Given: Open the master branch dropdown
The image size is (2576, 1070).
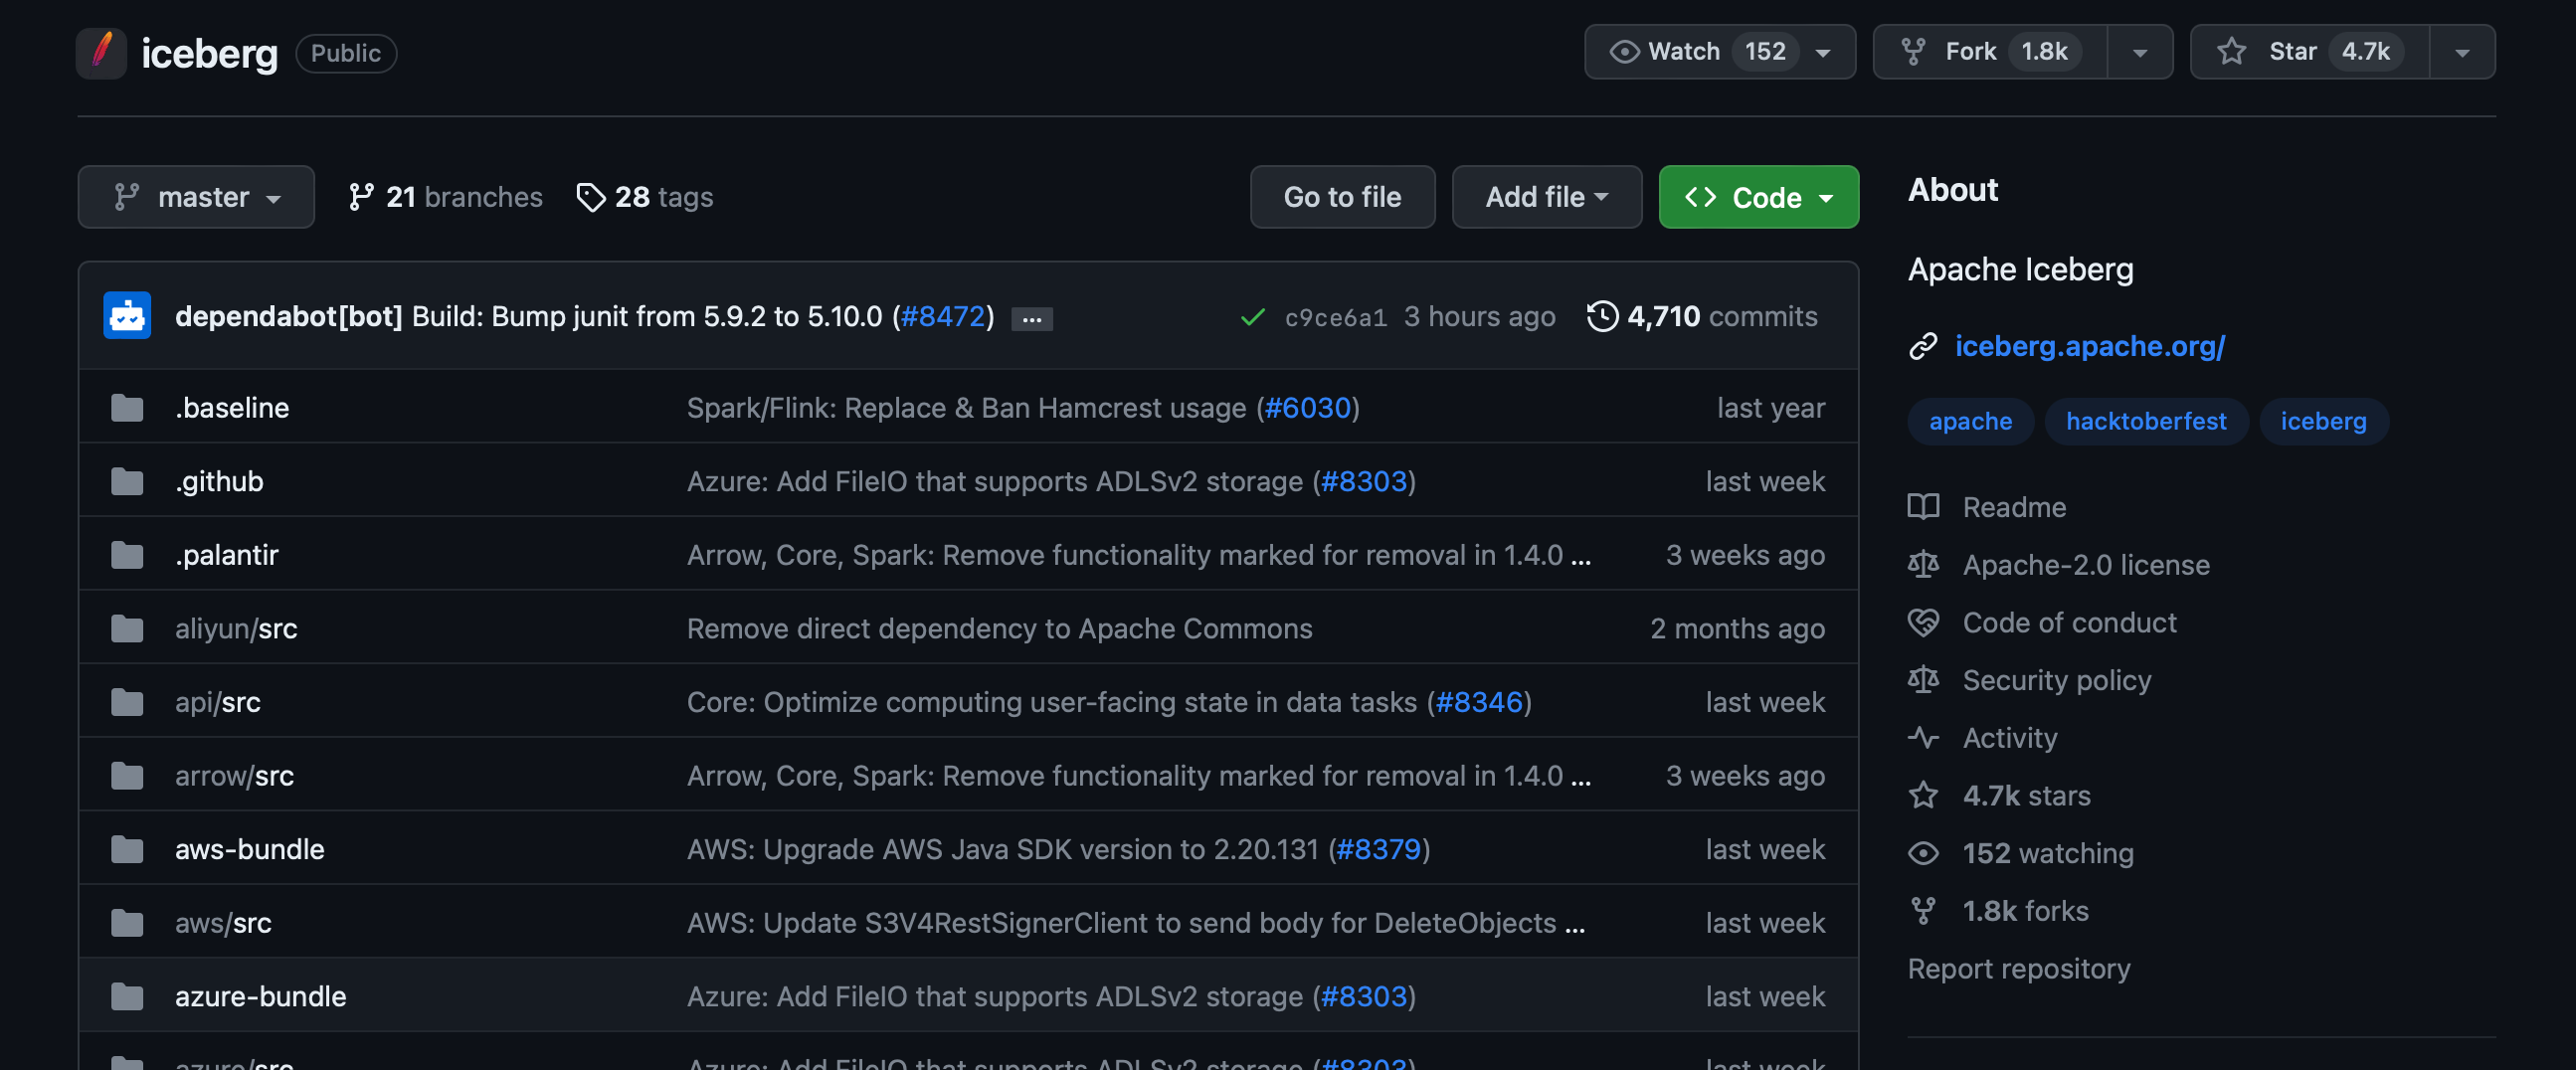Looking at the screenshot, I should coord(196,197).
